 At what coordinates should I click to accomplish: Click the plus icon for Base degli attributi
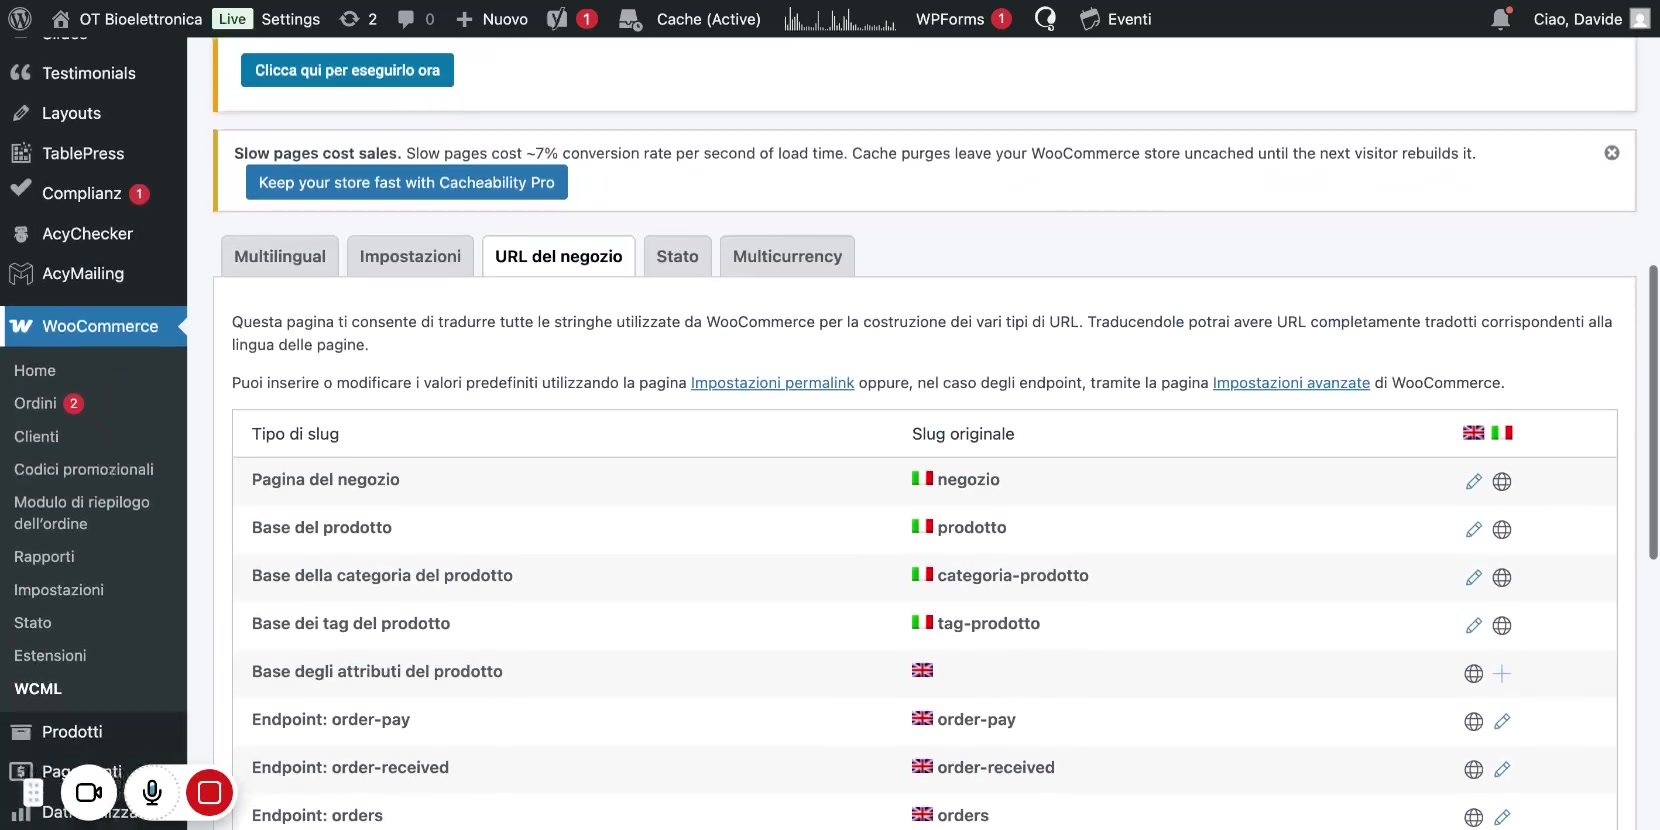click(x=1501, y=674)
